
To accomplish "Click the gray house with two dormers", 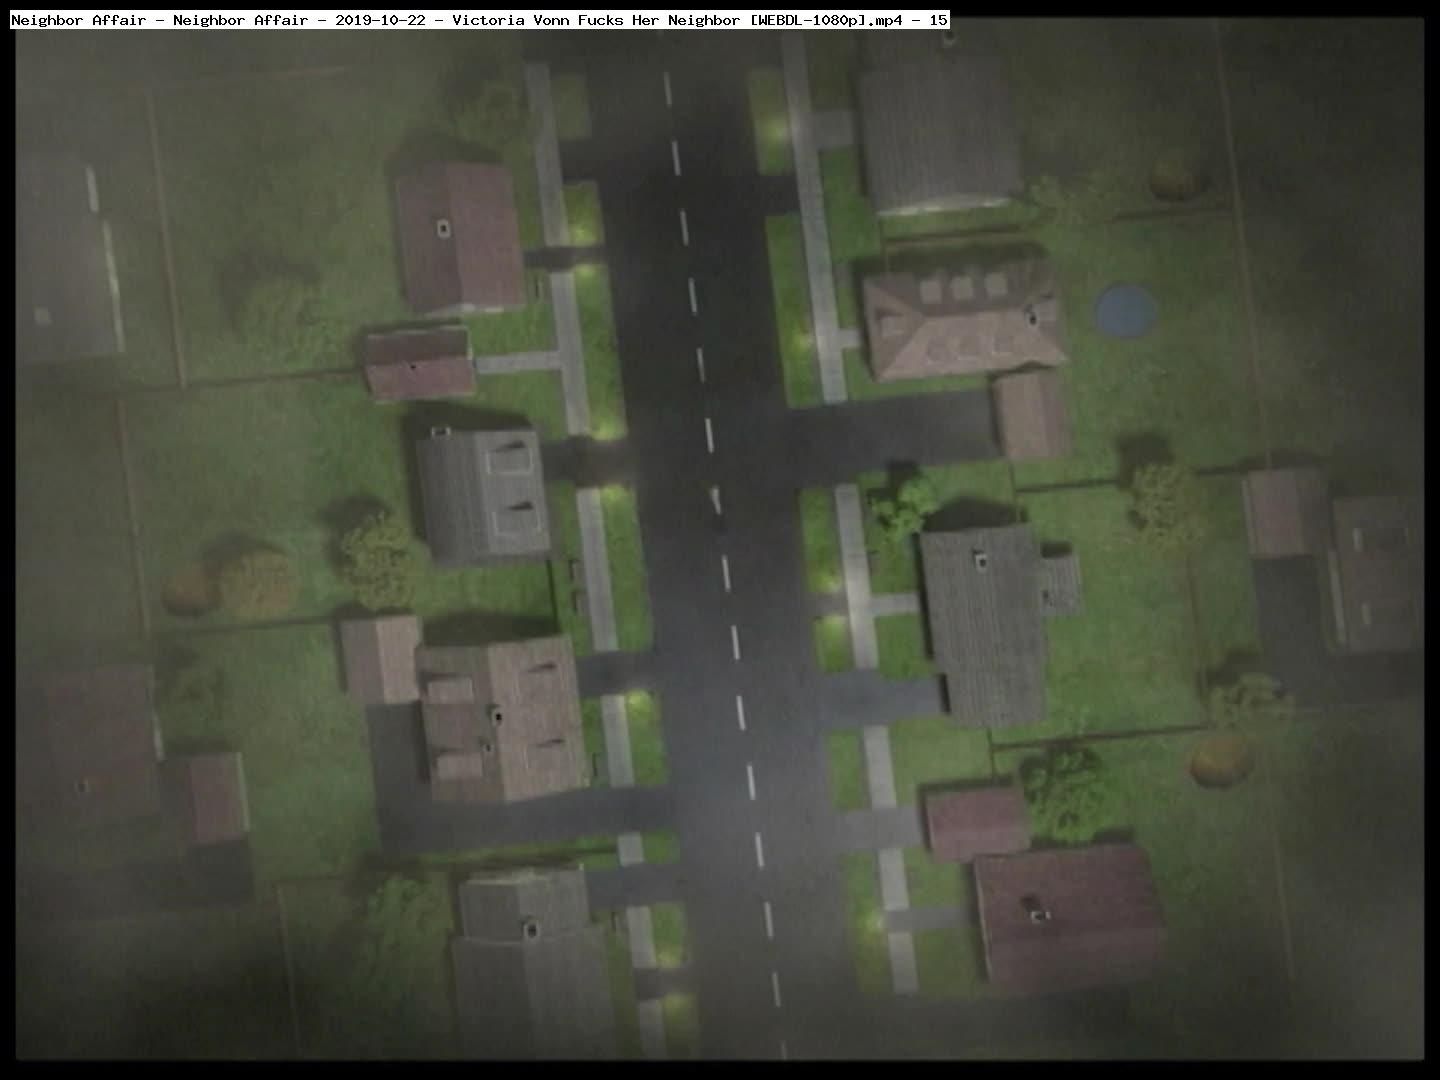I will [x=484, y=496].
